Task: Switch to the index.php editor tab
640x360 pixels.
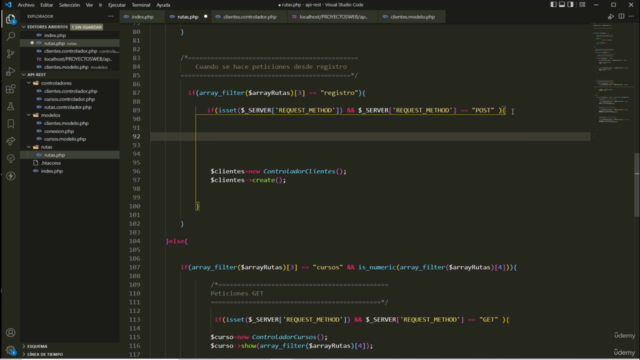Action: [142, 17]
